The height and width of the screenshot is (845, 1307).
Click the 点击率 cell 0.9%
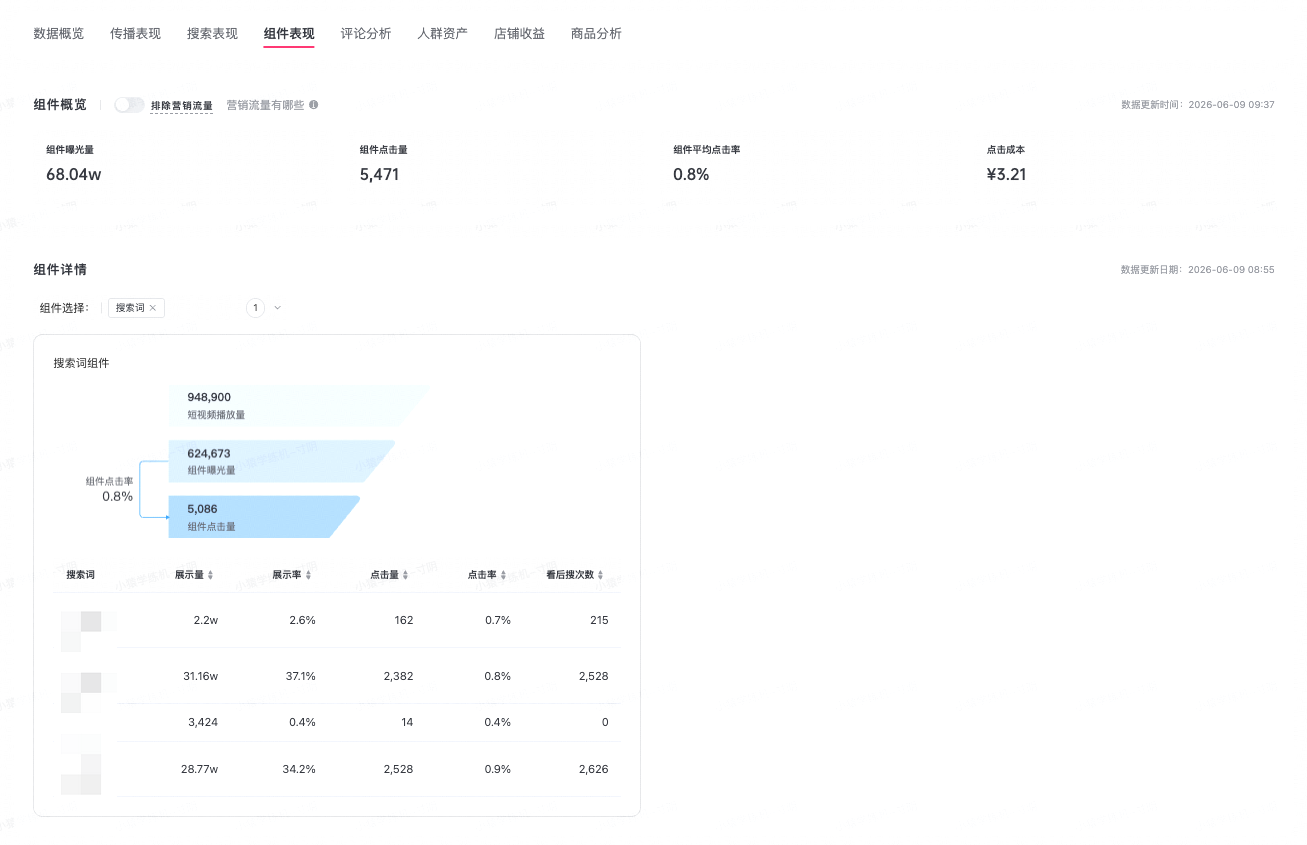[x=498, y=769]
